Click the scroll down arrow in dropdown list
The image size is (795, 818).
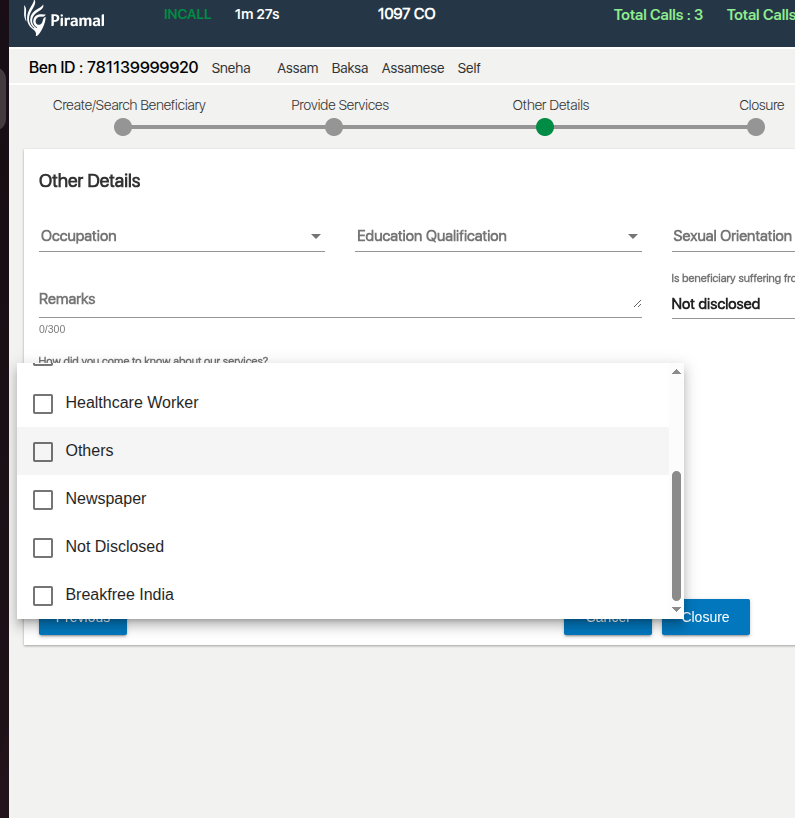676,609
